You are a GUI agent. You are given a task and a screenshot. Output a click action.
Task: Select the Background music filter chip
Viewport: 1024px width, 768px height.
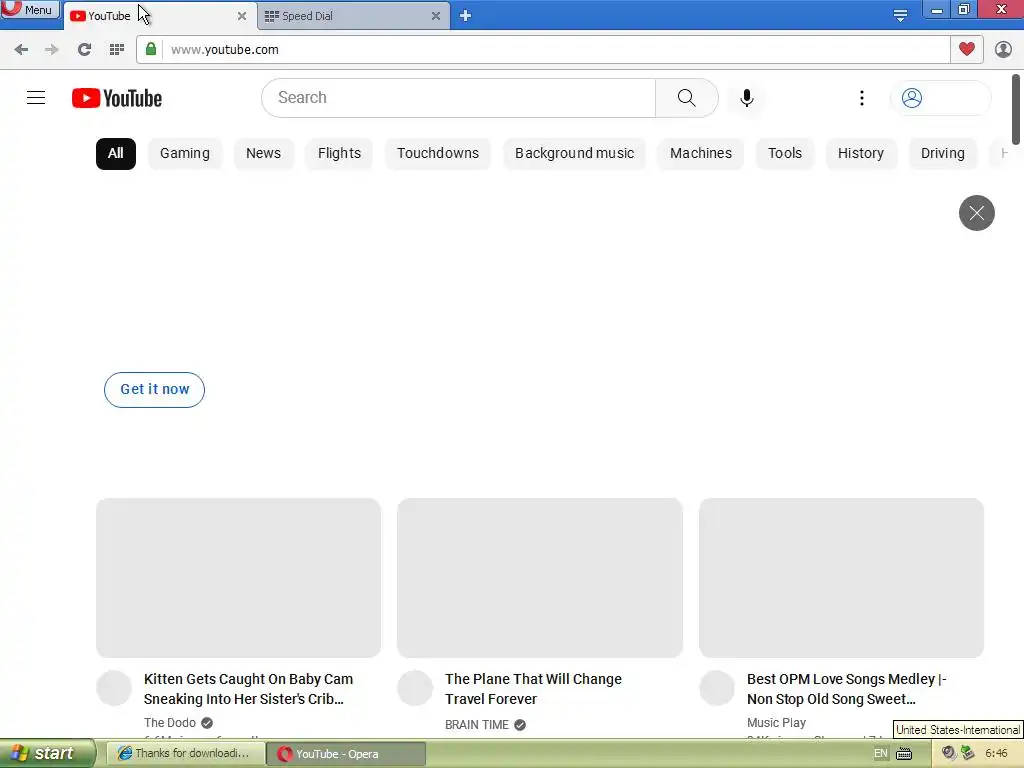pos(574,153)
